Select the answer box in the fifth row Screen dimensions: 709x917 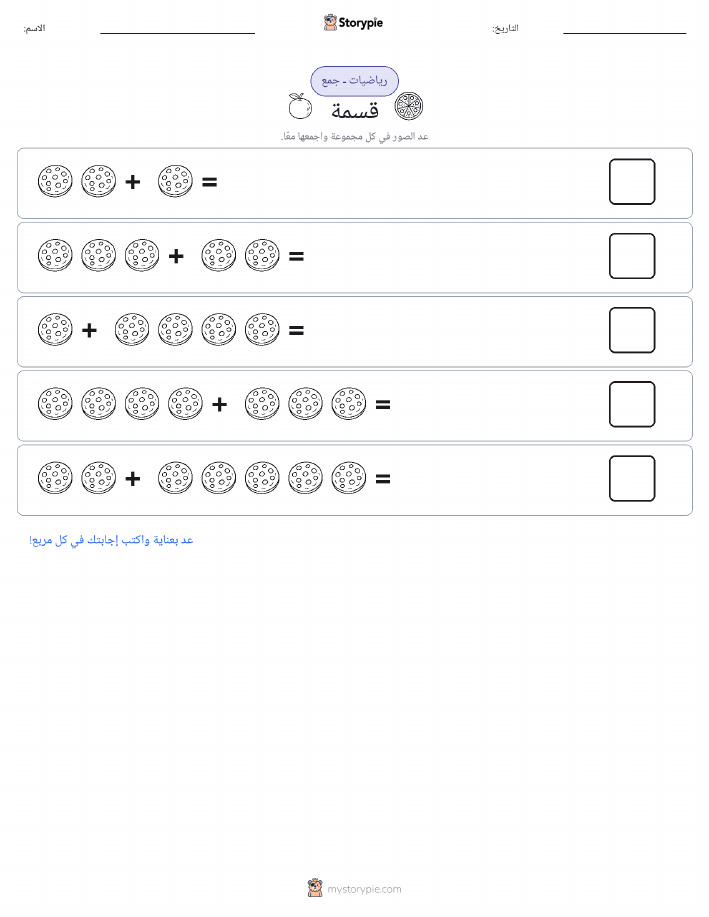(x=632, y=478)
